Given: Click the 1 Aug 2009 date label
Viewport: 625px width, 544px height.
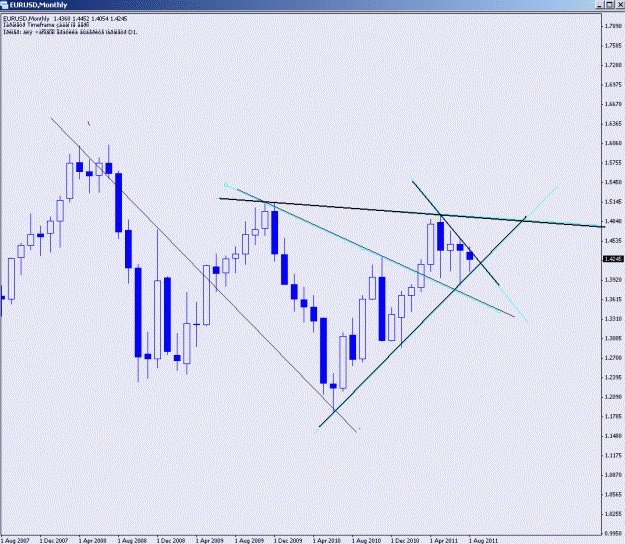Looking at the screenshot, I should (249, 541).
